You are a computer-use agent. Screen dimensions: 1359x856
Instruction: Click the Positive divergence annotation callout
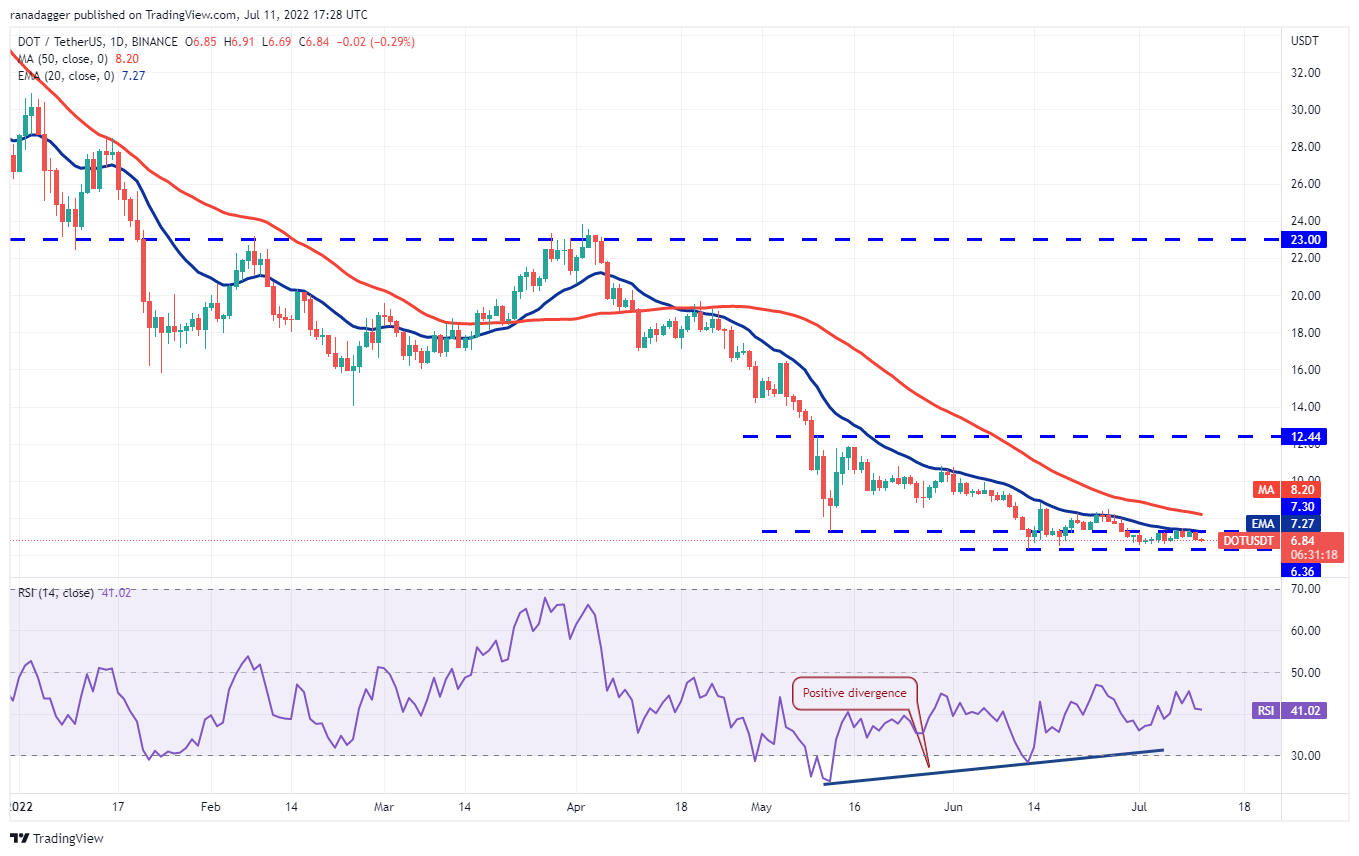(x=853, y=692)
